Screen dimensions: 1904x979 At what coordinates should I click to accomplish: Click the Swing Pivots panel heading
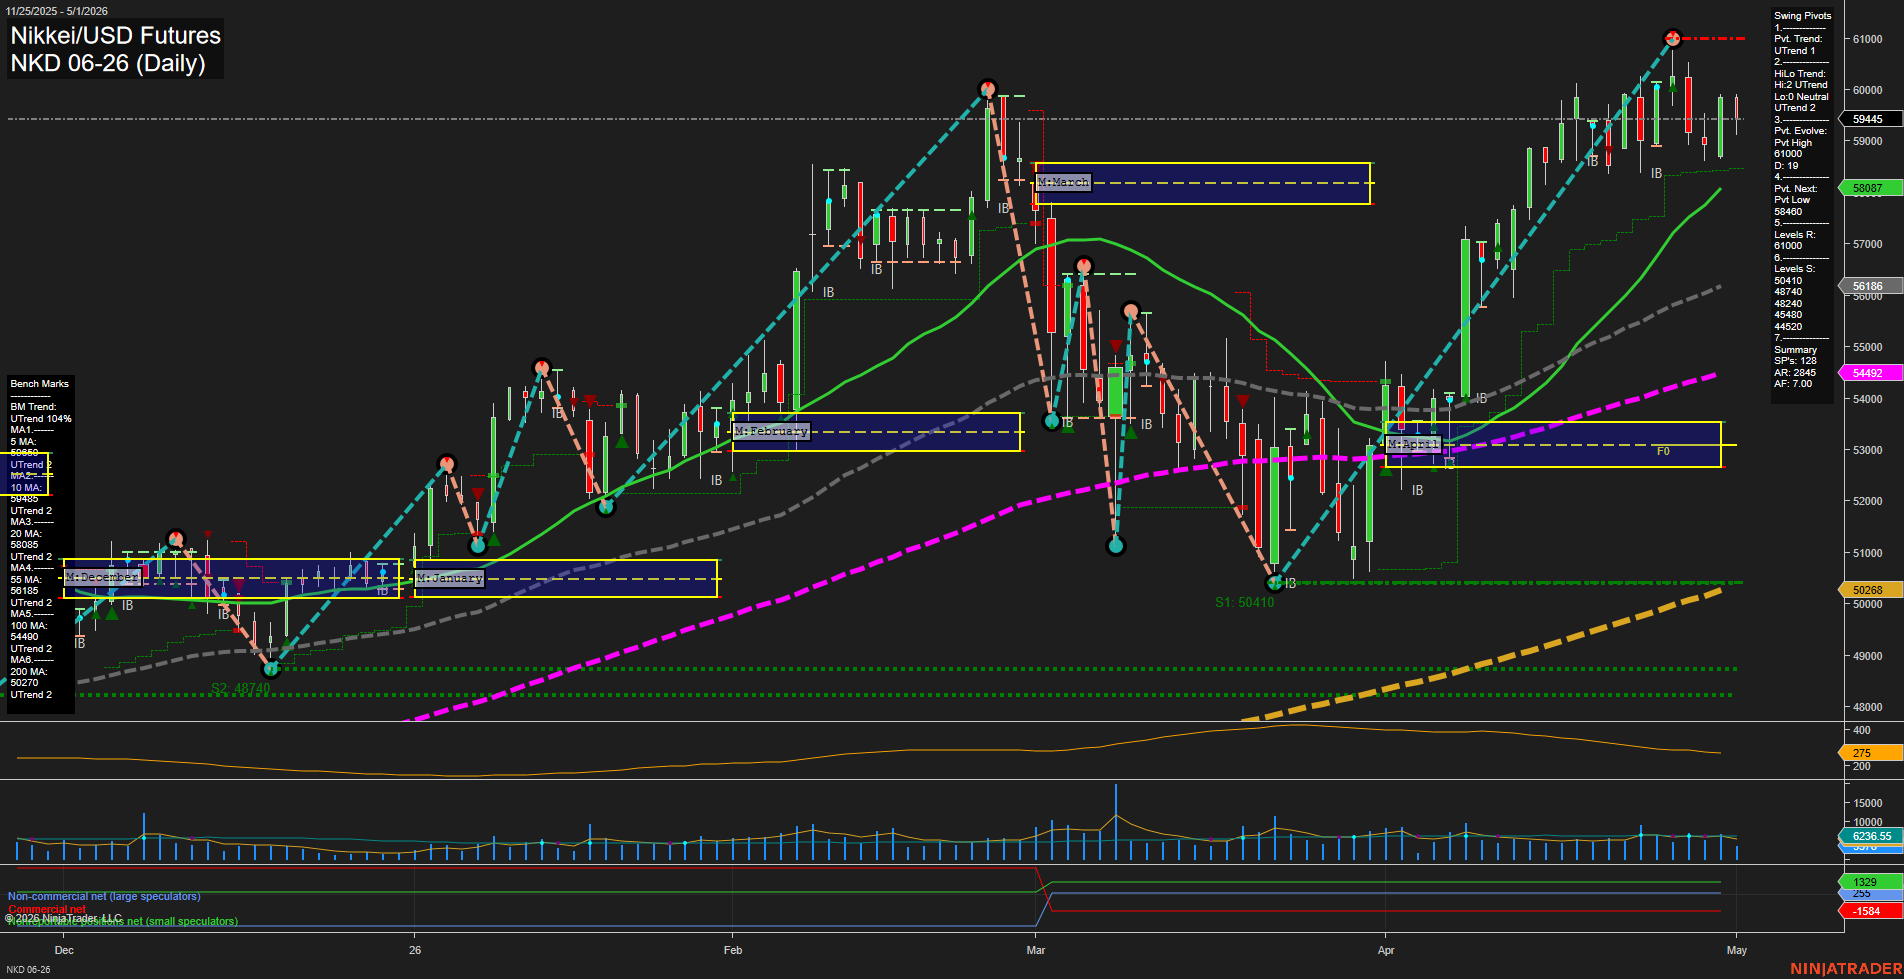pyautogui.click(x=1803, y=16)
